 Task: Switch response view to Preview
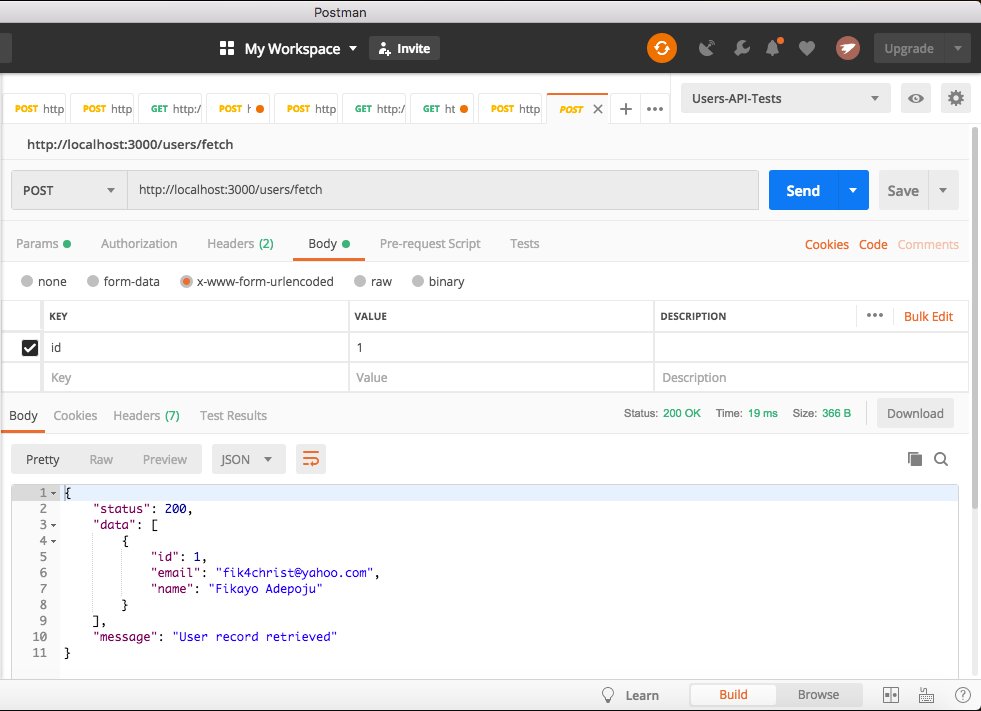[165, 459]
